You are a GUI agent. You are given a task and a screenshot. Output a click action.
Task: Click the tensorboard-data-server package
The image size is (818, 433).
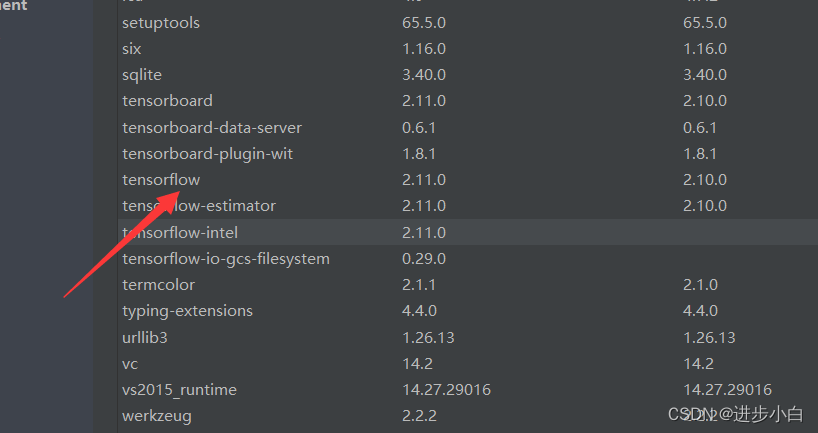tap(212, 128)
